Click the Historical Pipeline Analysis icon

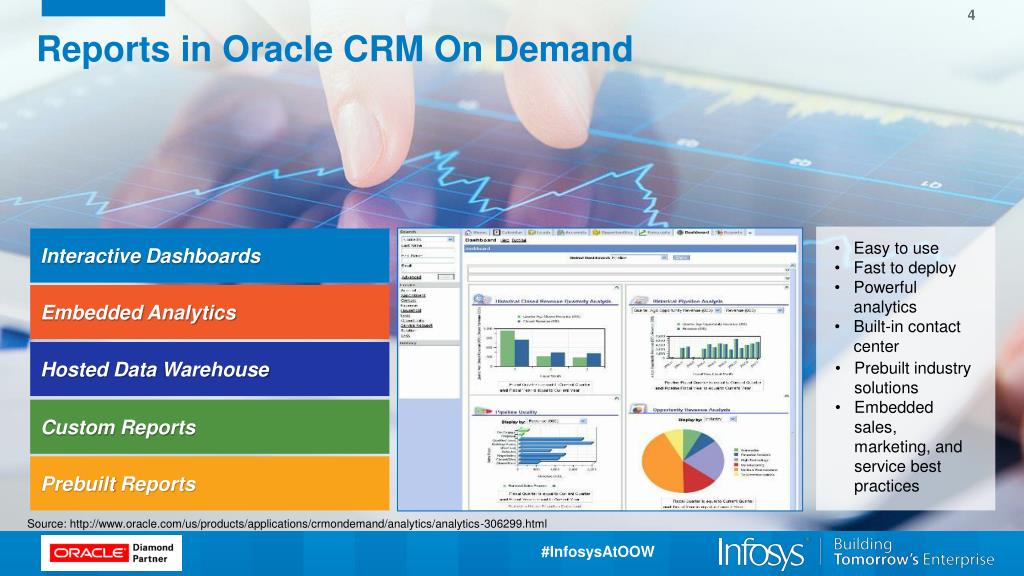click(x=638, y=300)
